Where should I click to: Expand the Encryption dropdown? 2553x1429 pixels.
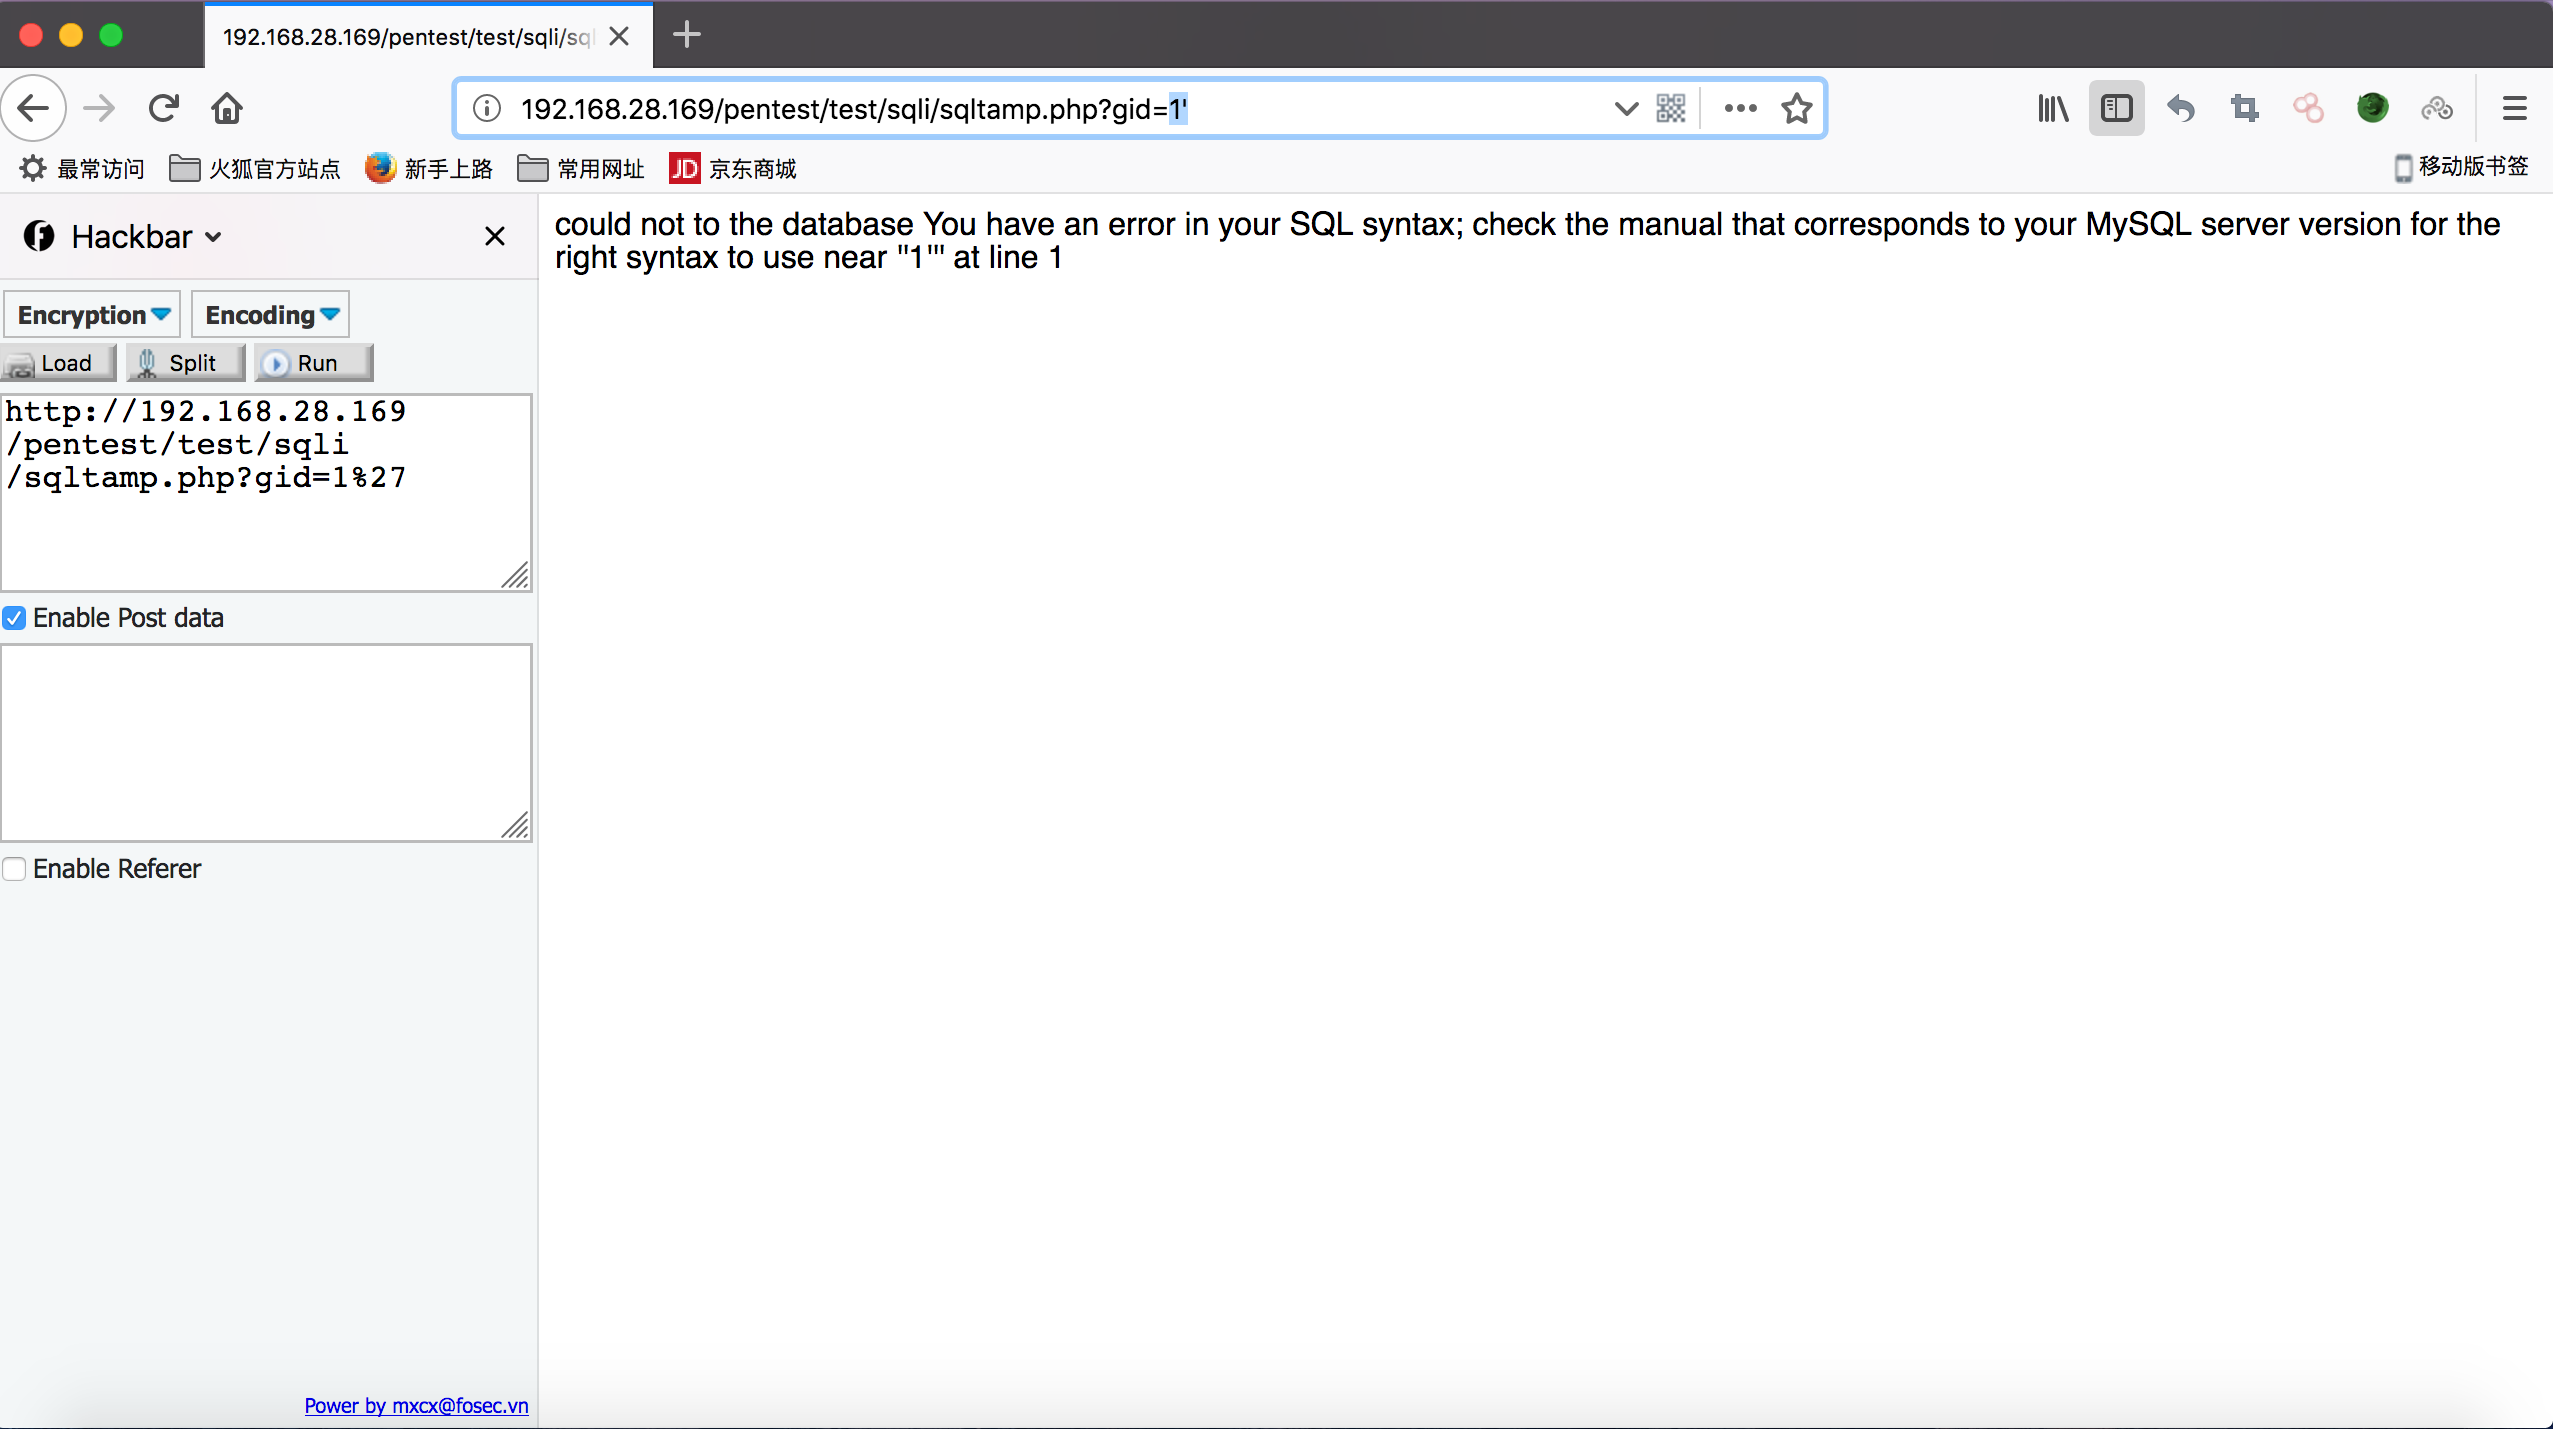click(x=92, y=315)
